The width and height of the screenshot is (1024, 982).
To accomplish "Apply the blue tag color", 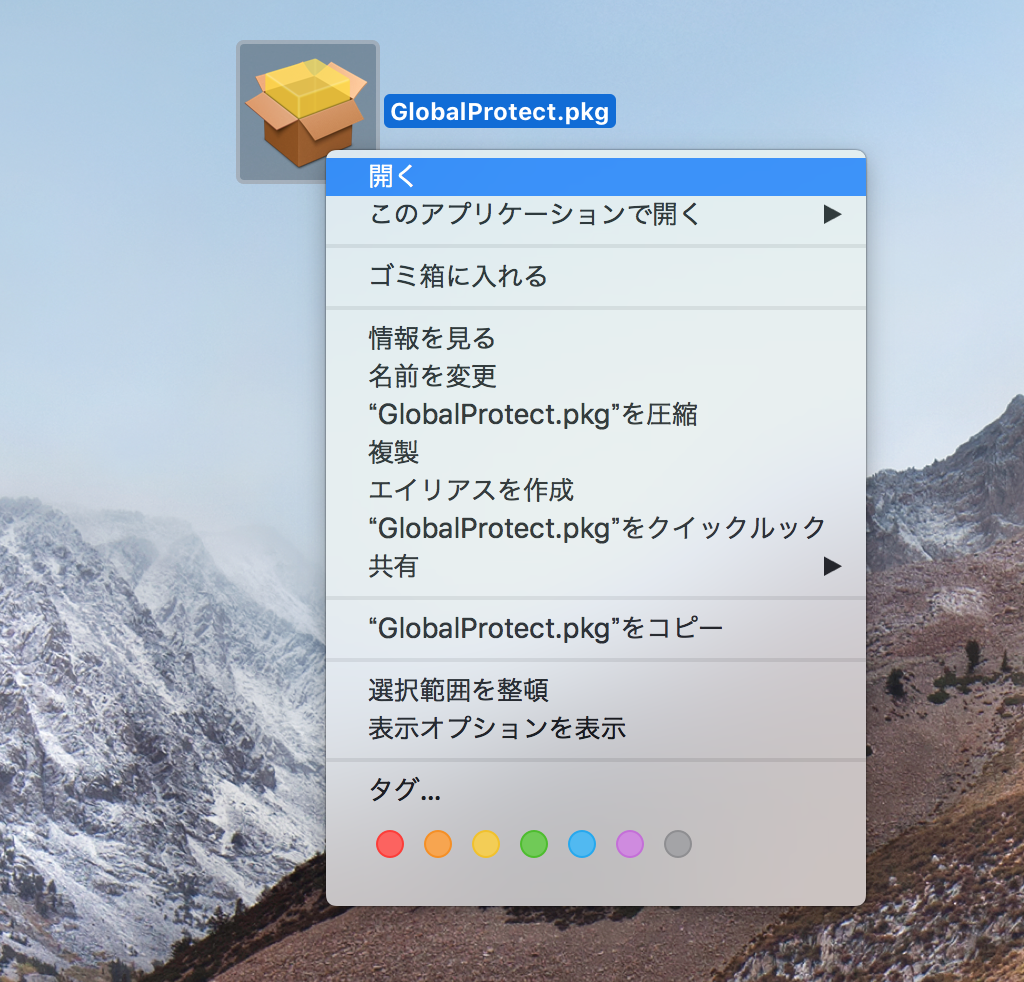I will (582, 844).
